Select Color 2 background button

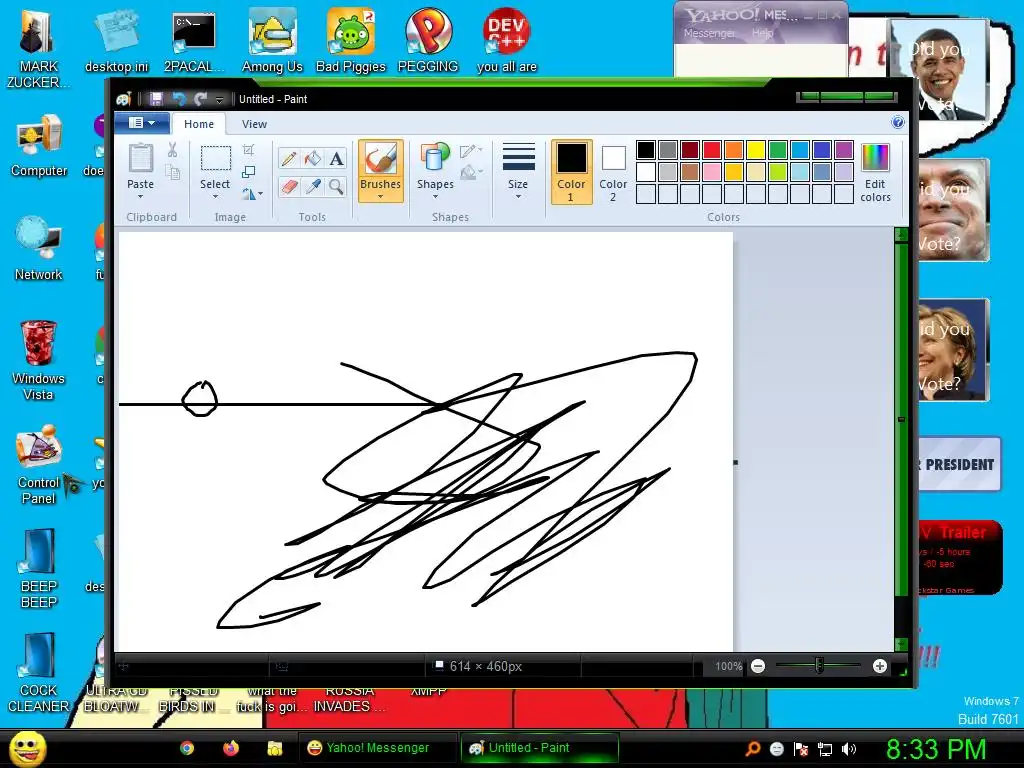pyautogui.click(x=613, y=172)
